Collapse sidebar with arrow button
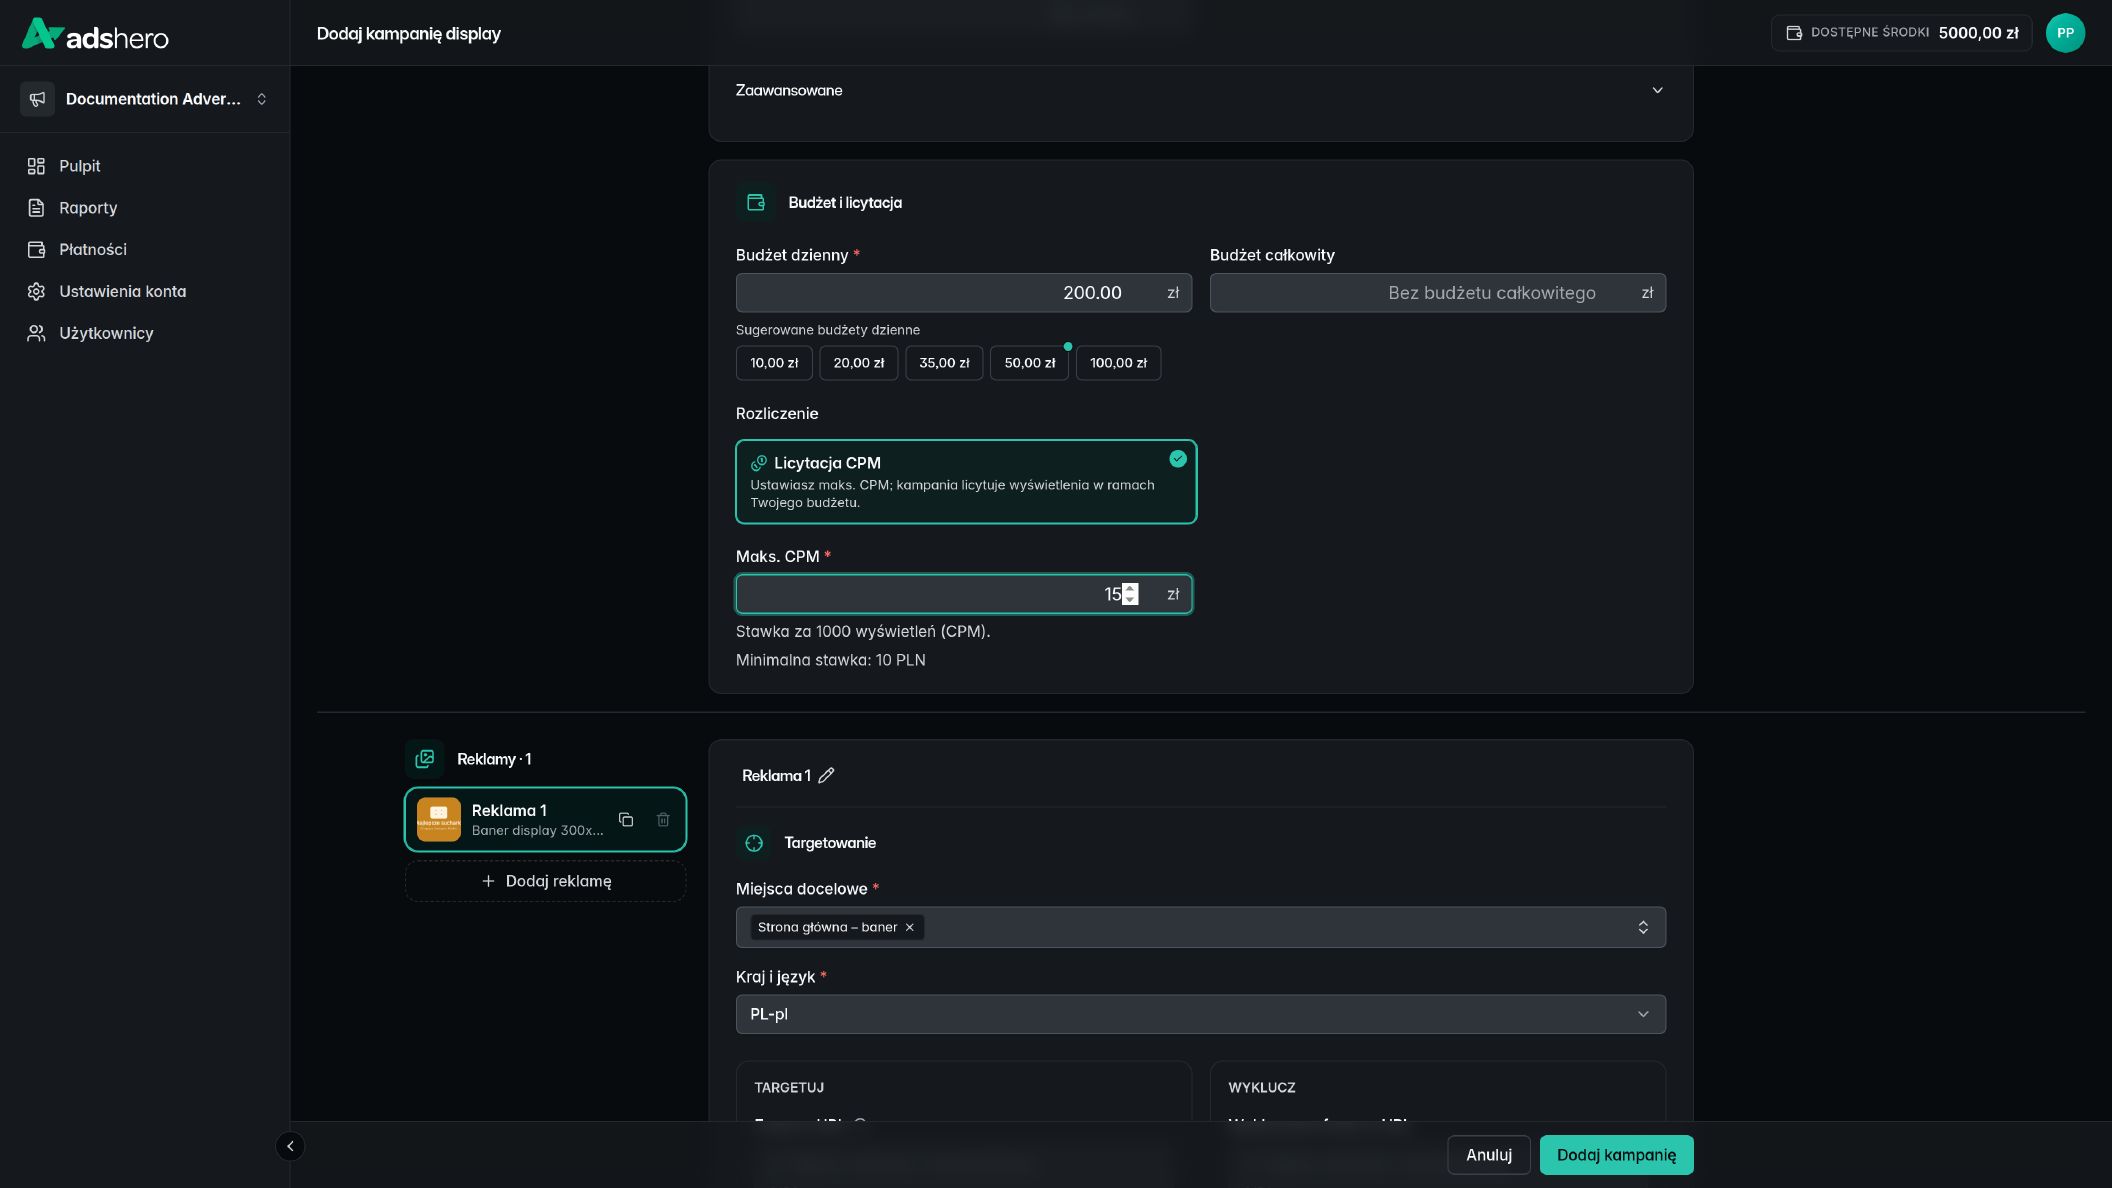 click(290, 1146)
